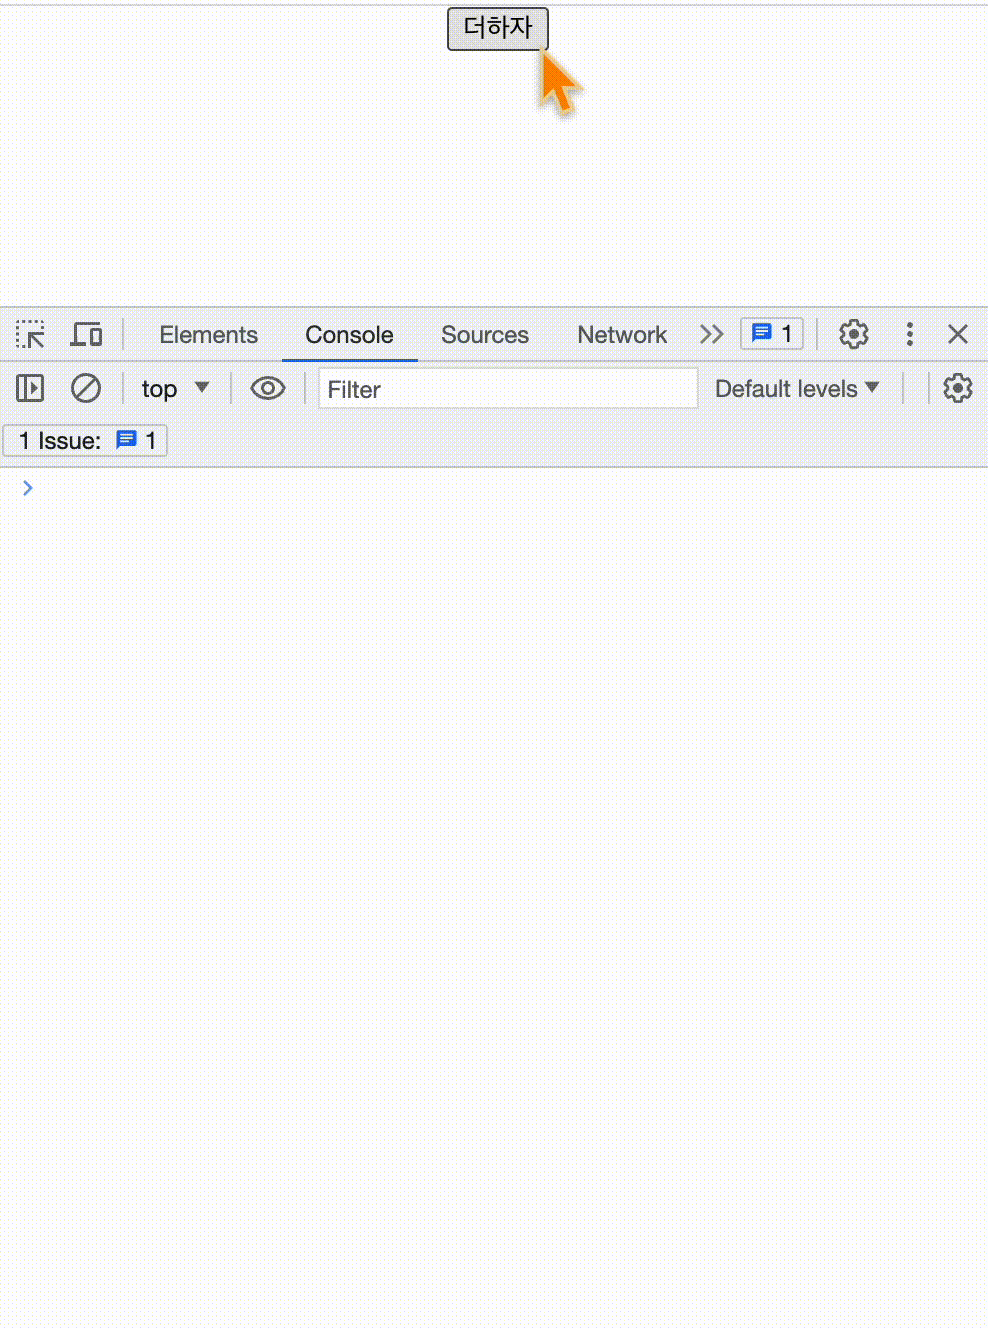The height and width of the screenshot is (1328, 988).
Task: Close the DevTools panel
Action: tap(957, 334)
